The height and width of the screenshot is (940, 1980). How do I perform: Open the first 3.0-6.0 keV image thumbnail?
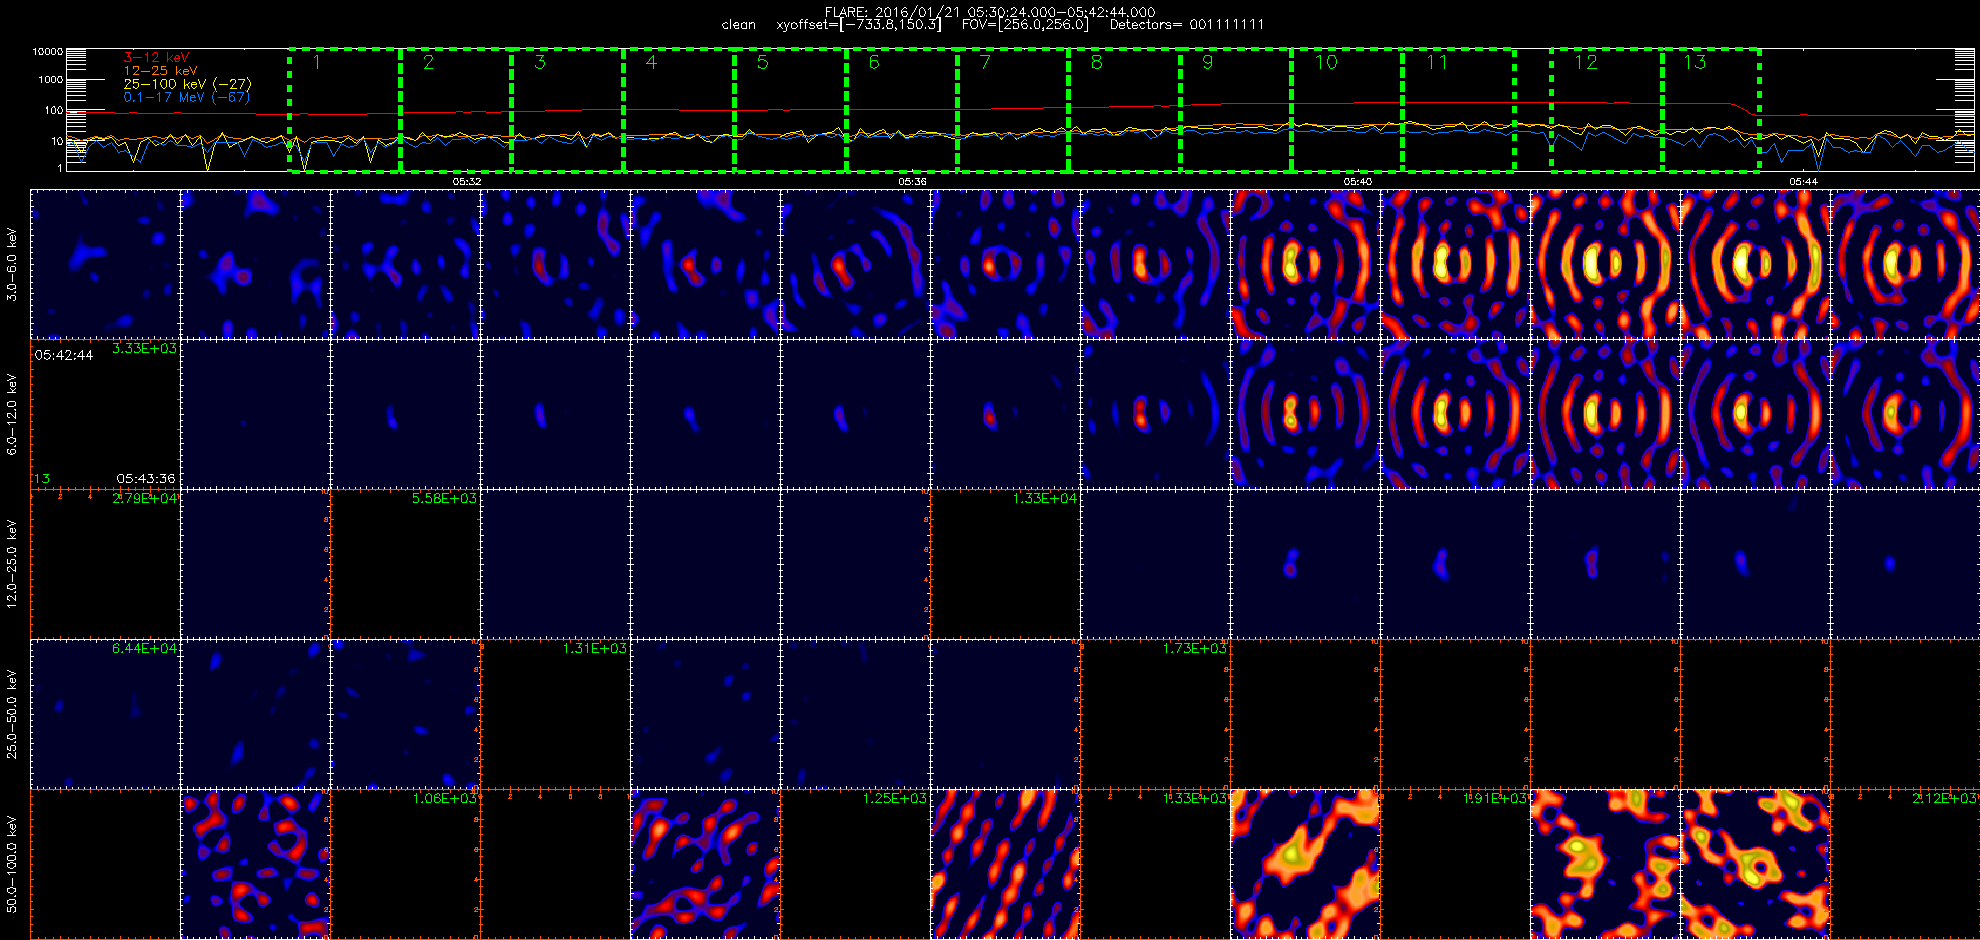tap(106, 264)
